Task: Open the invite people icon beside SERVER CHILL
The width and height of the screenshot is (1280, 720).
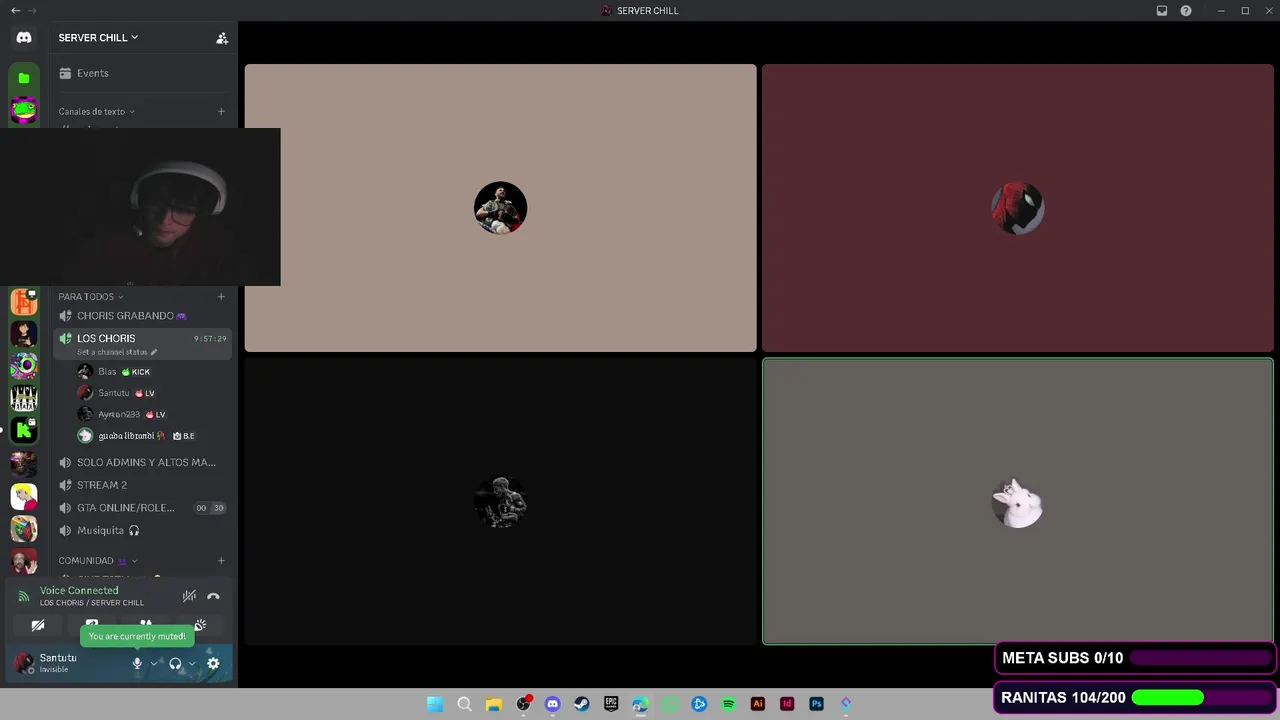Action: [222, 38]
